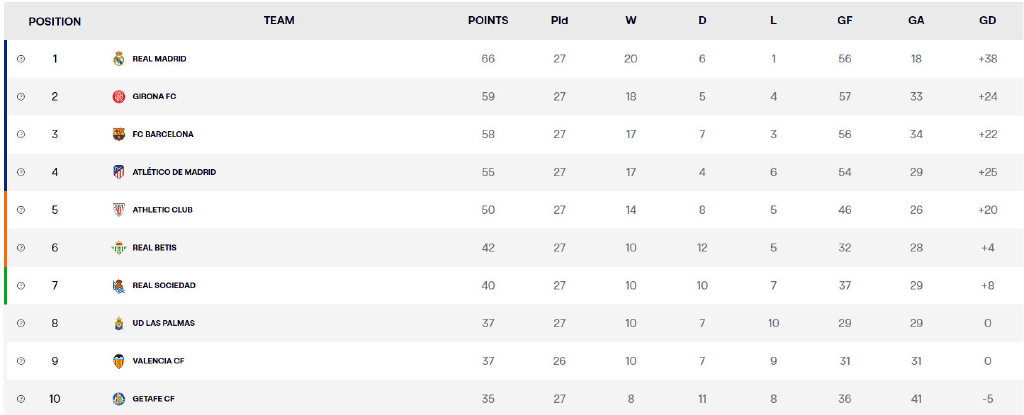Click the Real Sociedad crest icon
This screenshot has height=415, width=1024.
pos(119,286)
